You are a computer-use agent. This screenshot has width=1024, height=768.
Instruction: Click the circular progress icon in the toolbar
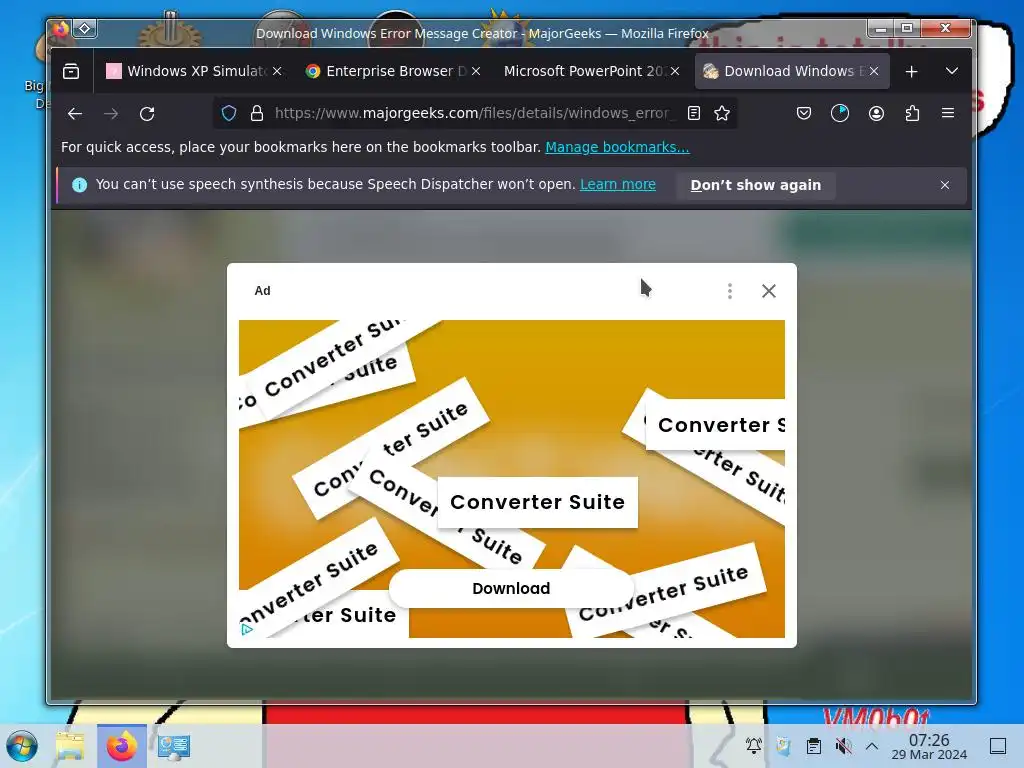click(840, 114)
